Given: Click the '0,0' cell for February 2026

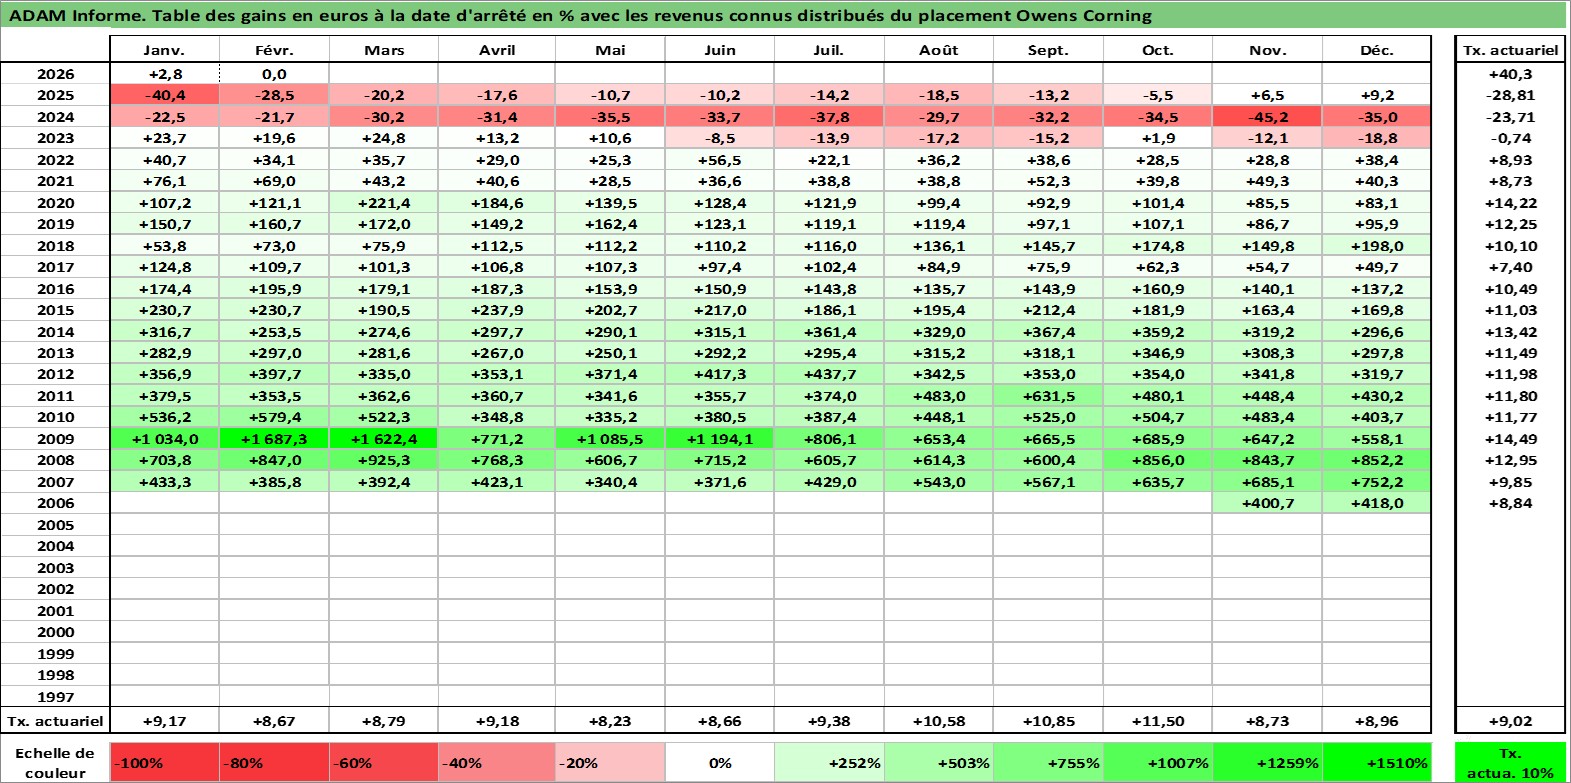Looking at the screenshot, I should point(274,74).
